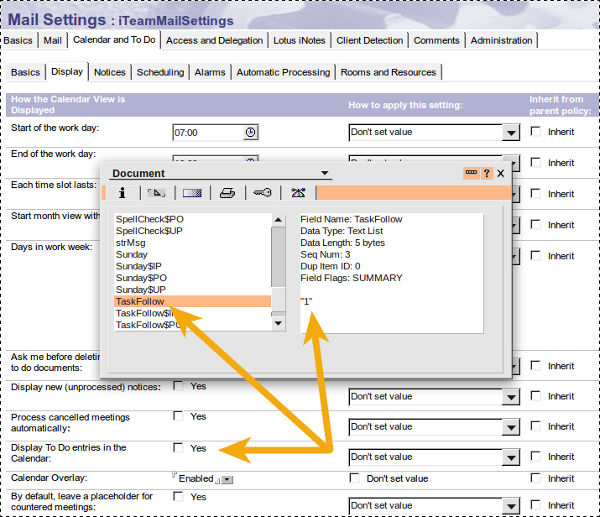Tick Inherit for Start of the work day
Screen dimensions: 600x517
[536, 131]
